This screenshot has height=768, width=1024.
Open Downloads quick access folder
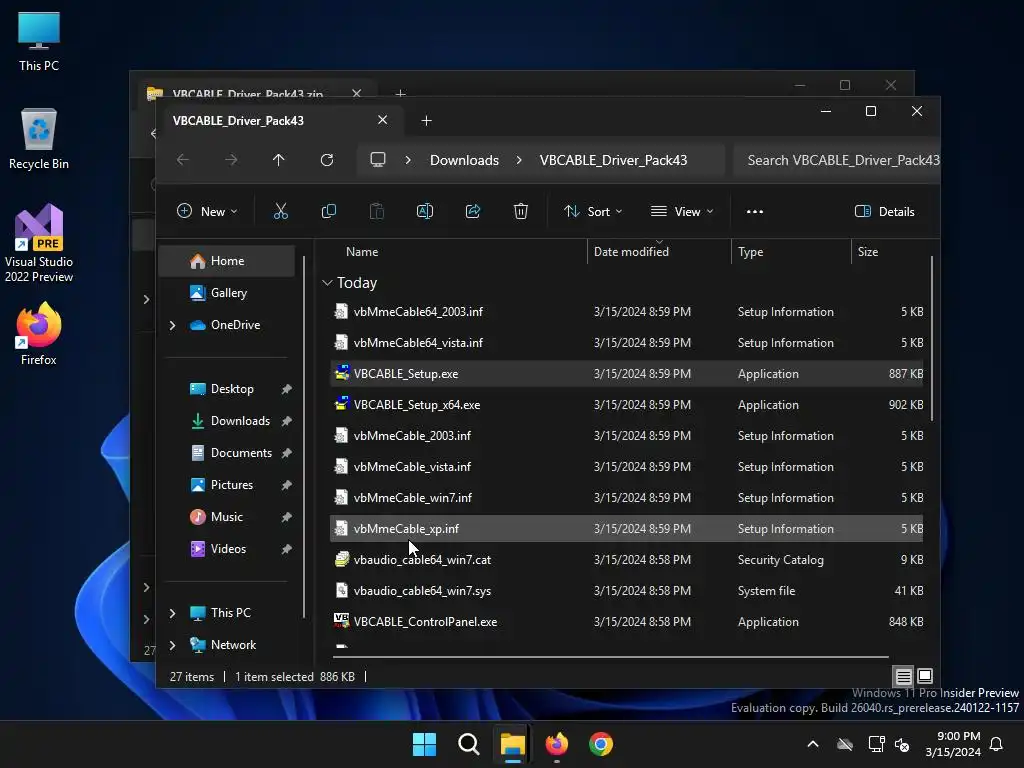point(227,421)
